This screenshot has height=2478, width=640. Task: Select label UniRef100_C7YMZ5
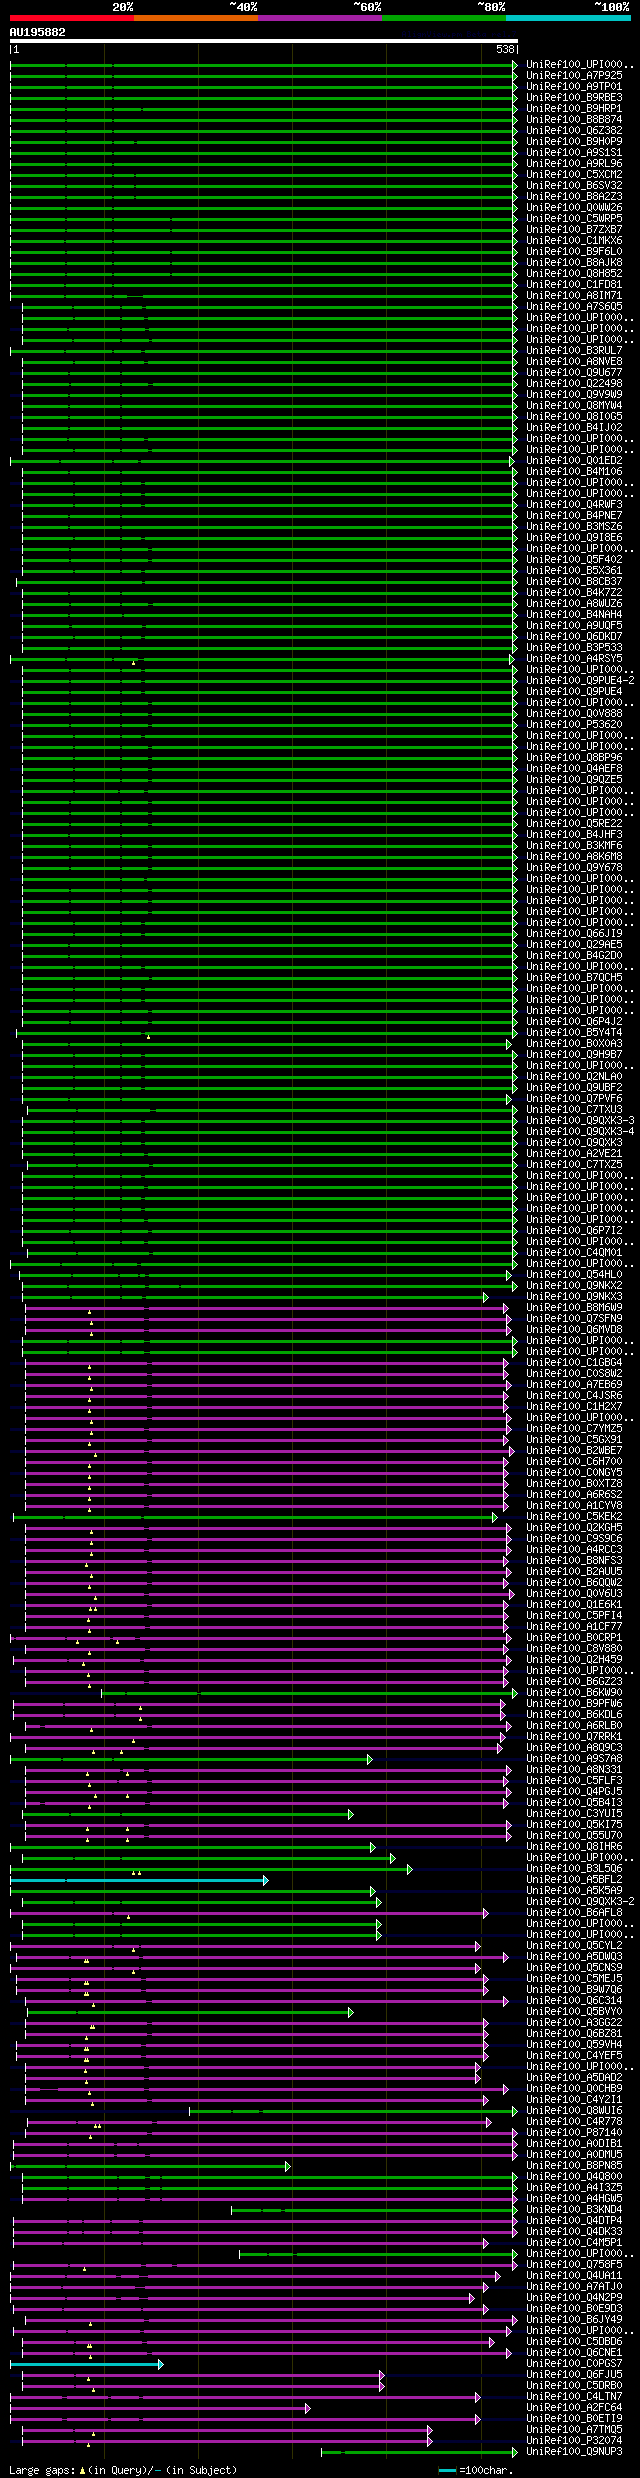click(x=574, y=1428)
